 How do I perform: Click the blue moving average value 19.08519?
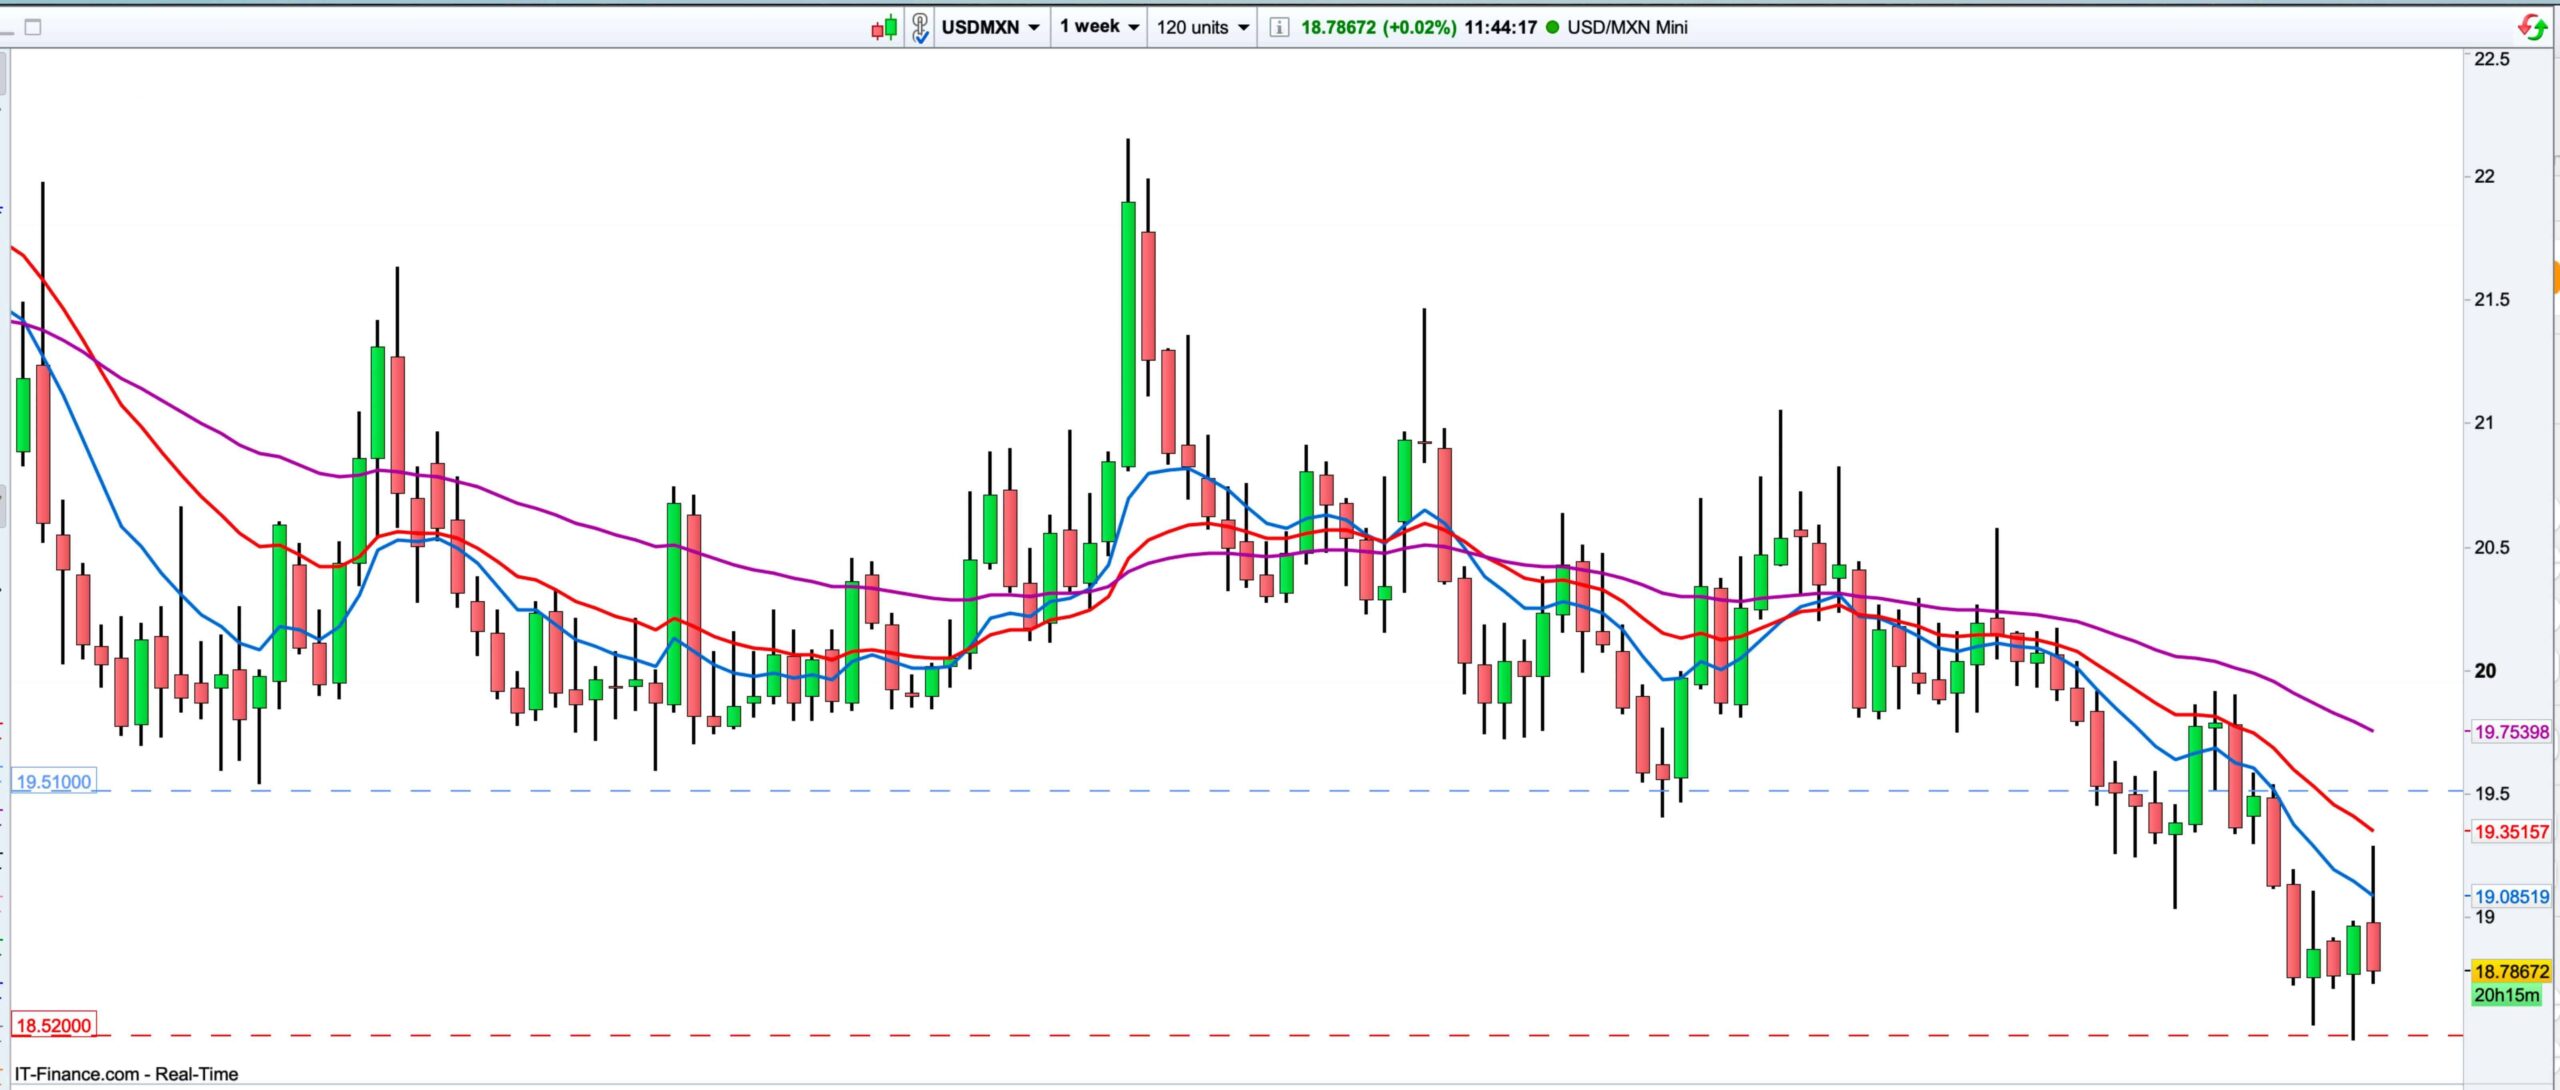tap(2511, 896)
